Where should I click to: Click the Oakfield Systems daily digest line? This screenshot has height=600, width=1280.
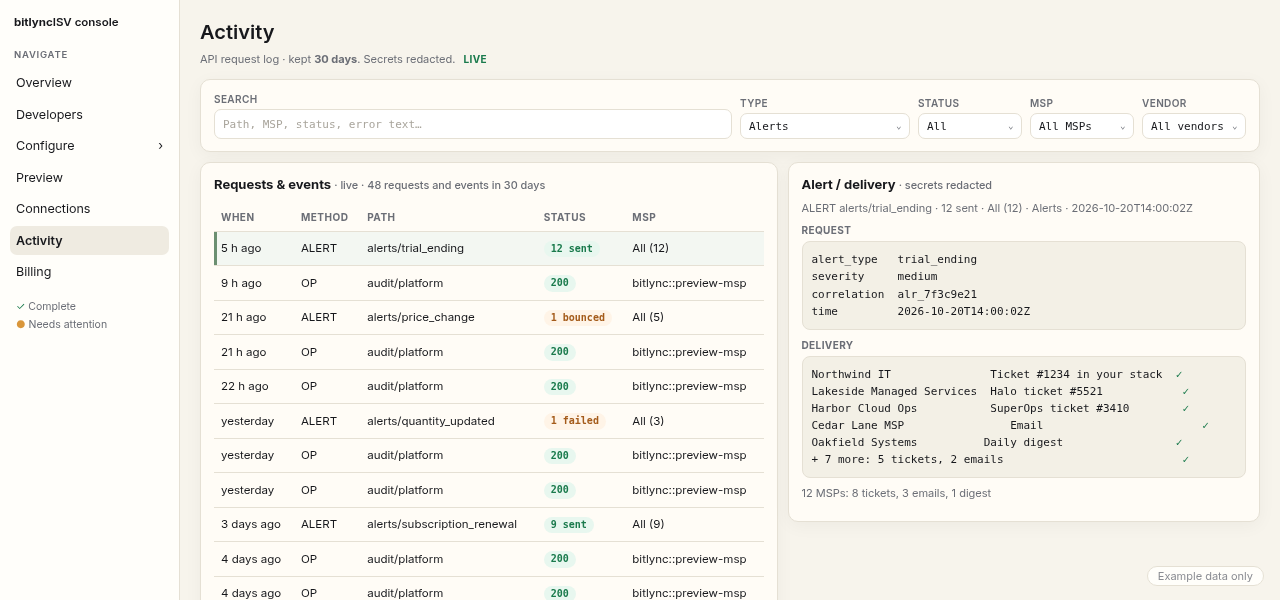997,442
